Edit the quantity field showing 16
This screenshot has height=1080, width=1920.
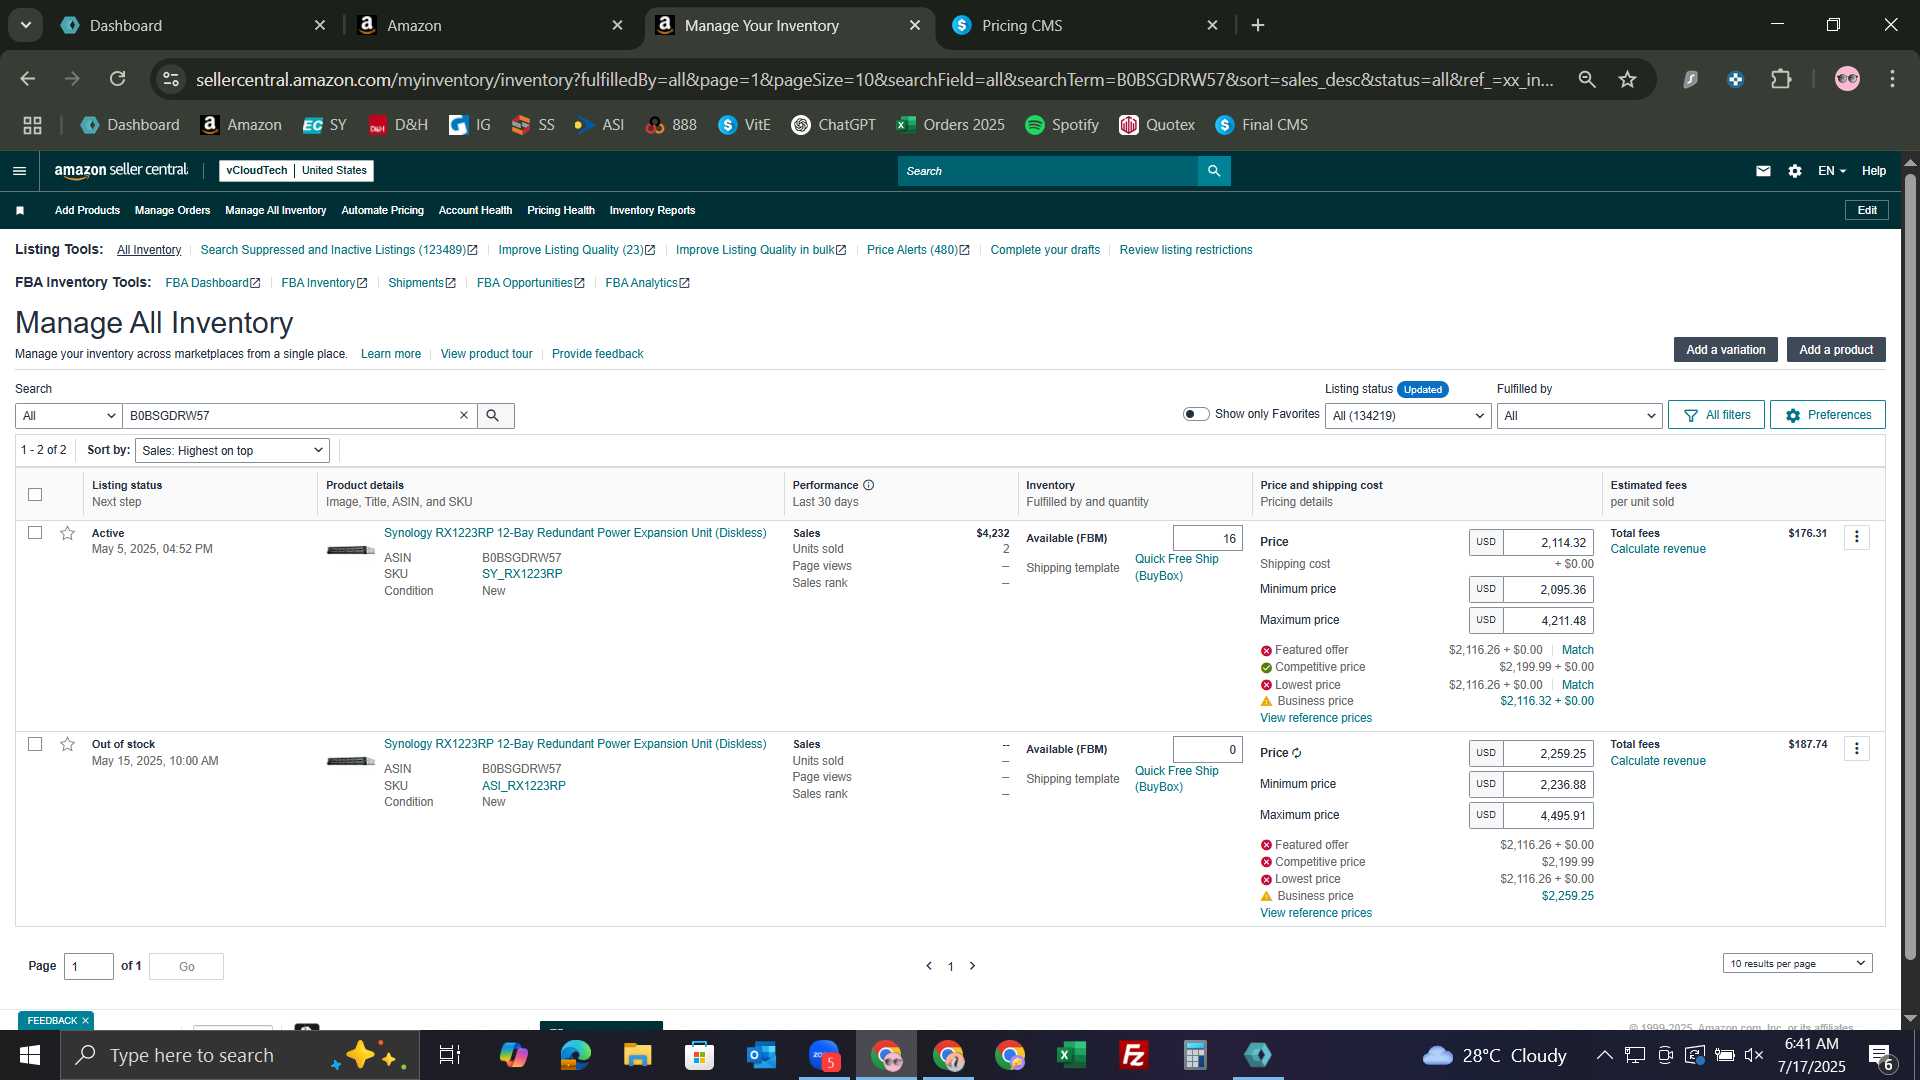pos(1208,538)
